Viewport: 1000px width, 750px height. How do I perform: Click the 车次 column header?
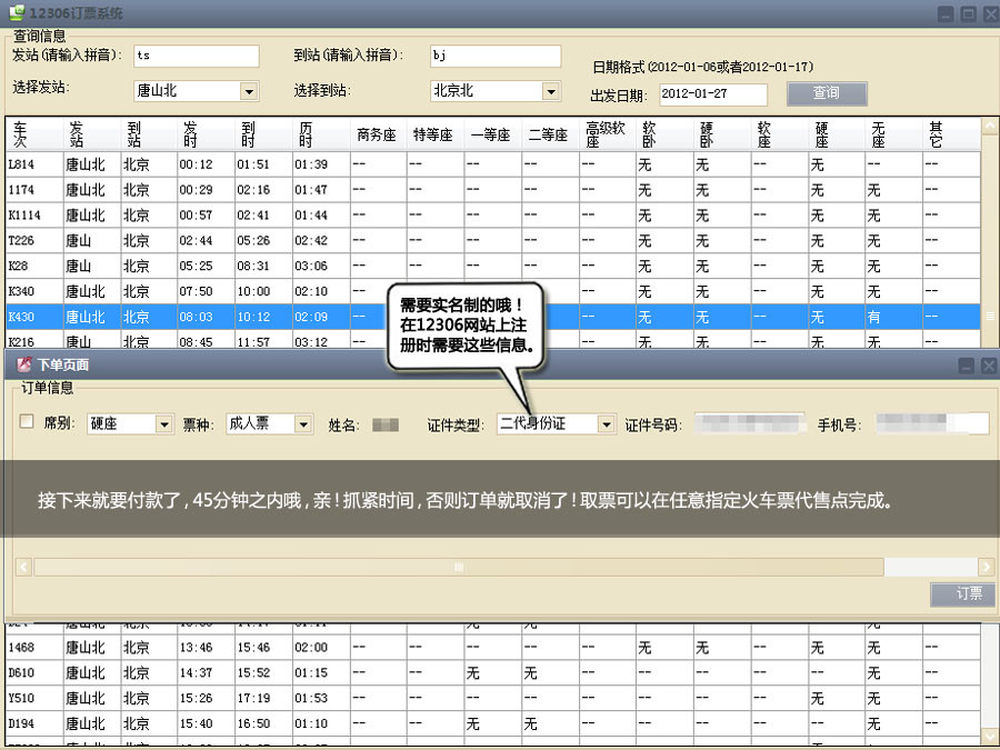(x=34, y=135)
